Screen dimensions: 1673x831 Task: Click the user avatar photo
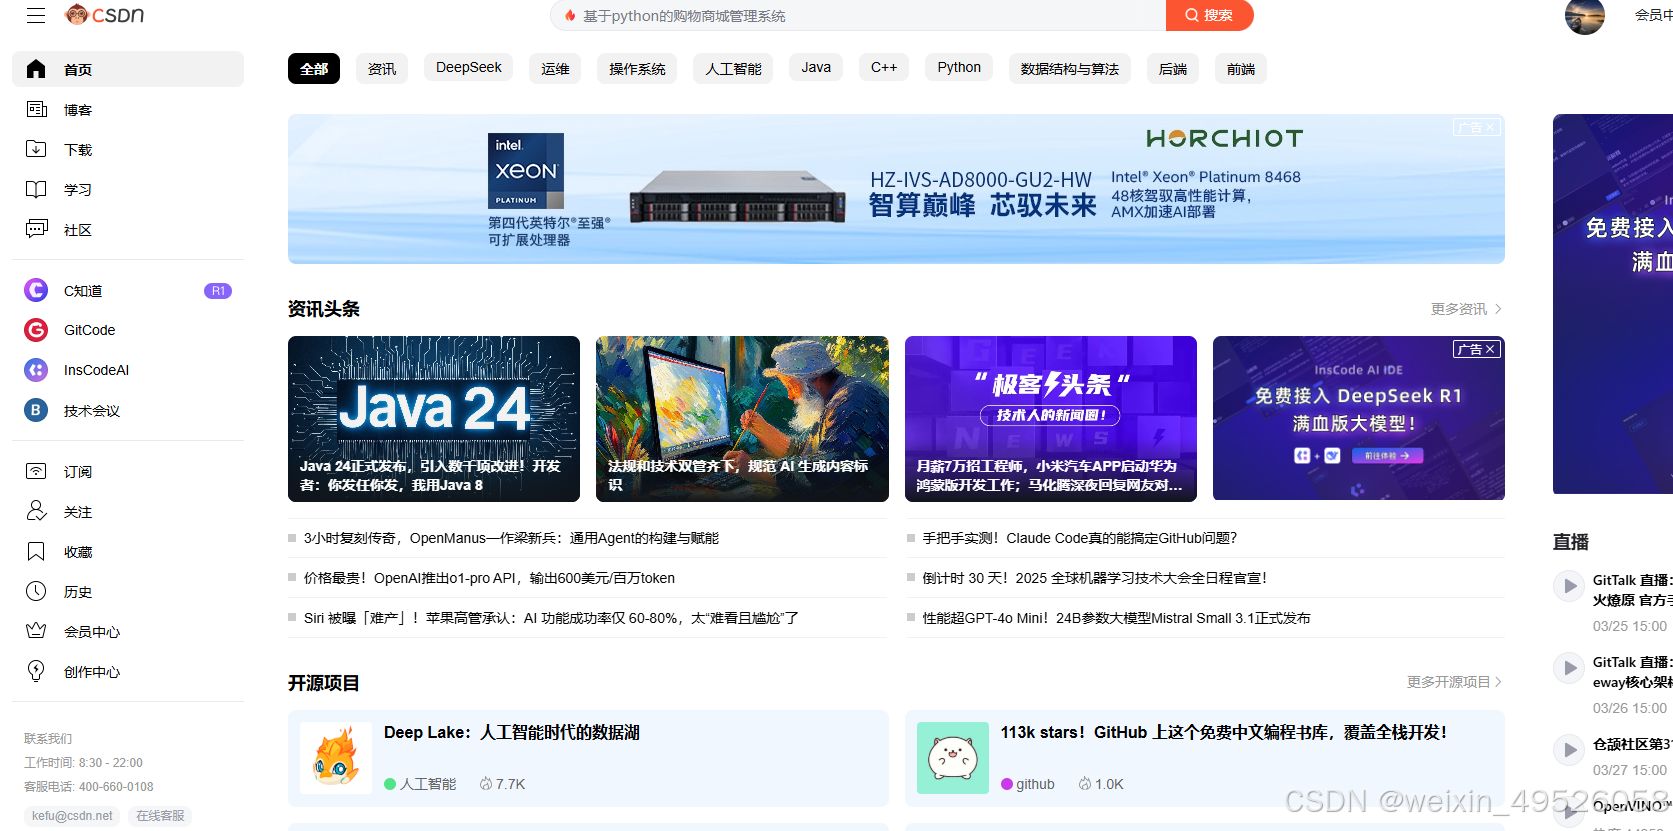tap(1585, 15)
